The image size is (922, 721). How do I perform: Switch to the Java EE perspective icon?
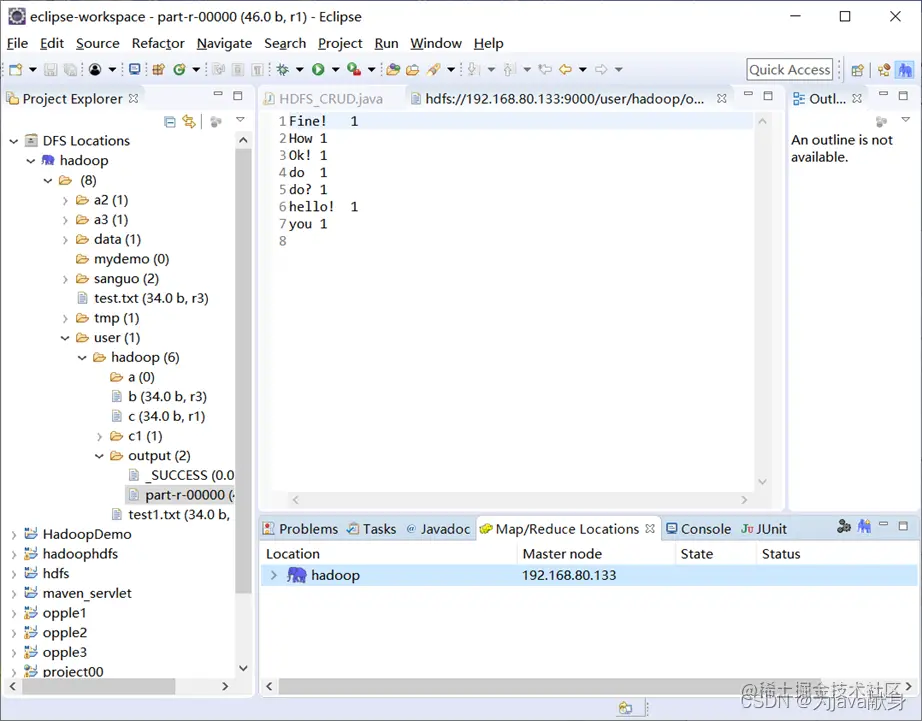tap(884, 70)
